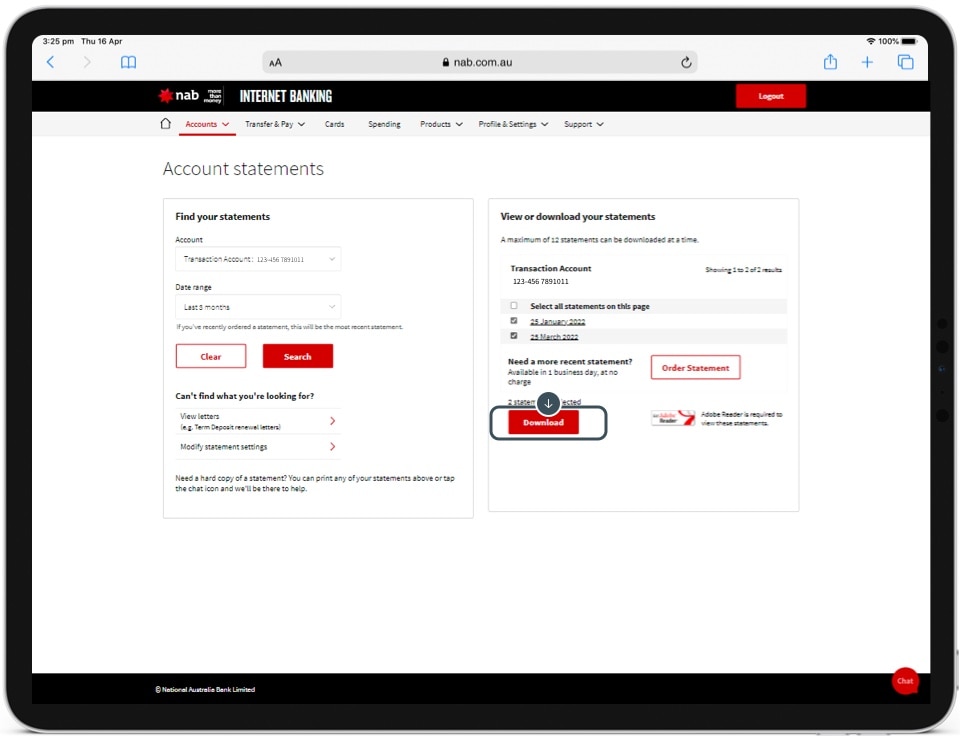Screen dimensions: 960x740
Task: Toggle the 25 March 2022 statement checkbox
Action: point(514,336)
